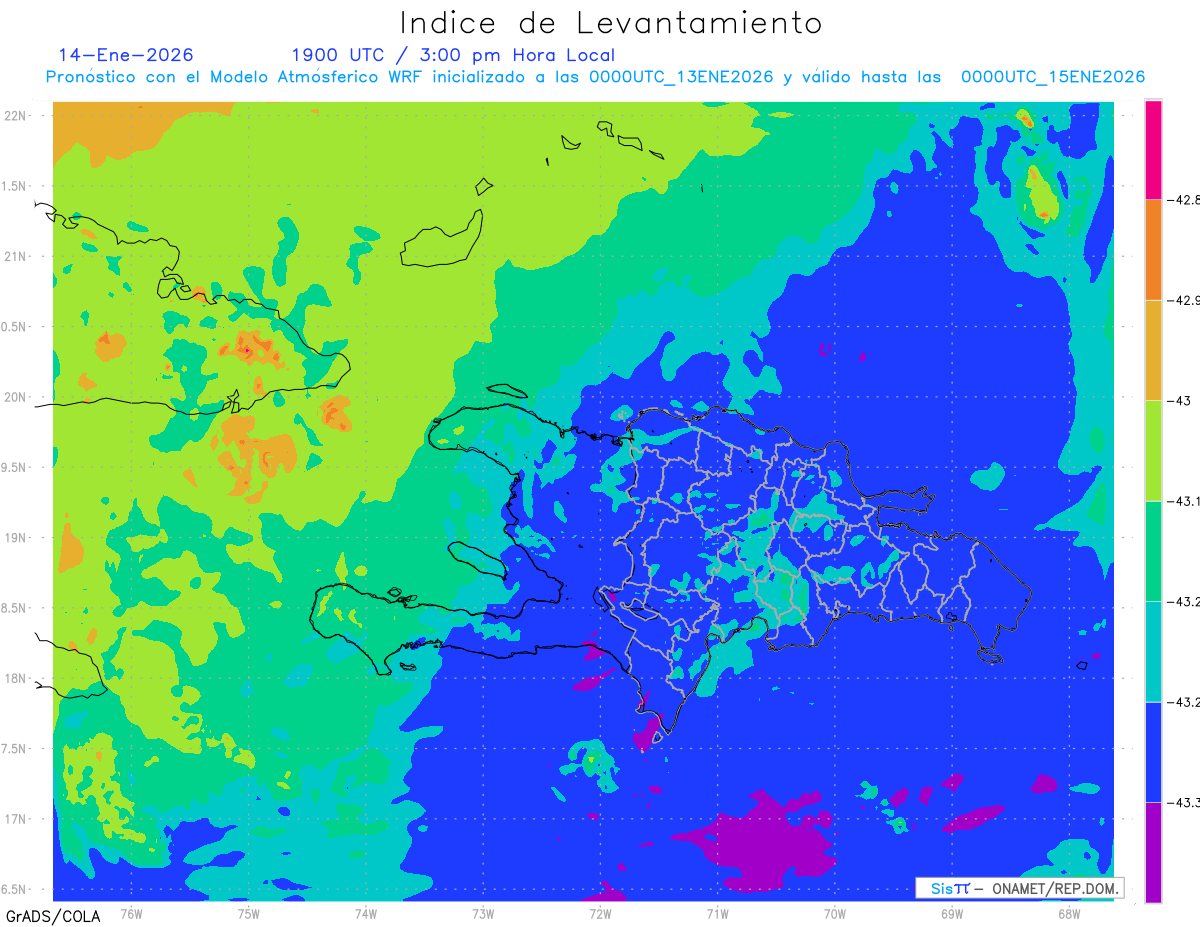Viewport: 1200px width, 927px height.
Task: Click the '75W' longitude label
Action: pos(248,913)
